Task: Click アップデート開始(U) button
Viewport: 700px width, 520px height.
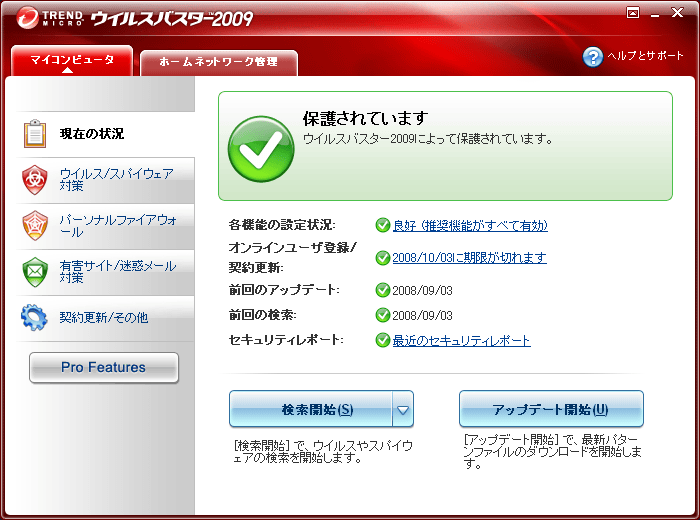Action: (x=551, y=409)
